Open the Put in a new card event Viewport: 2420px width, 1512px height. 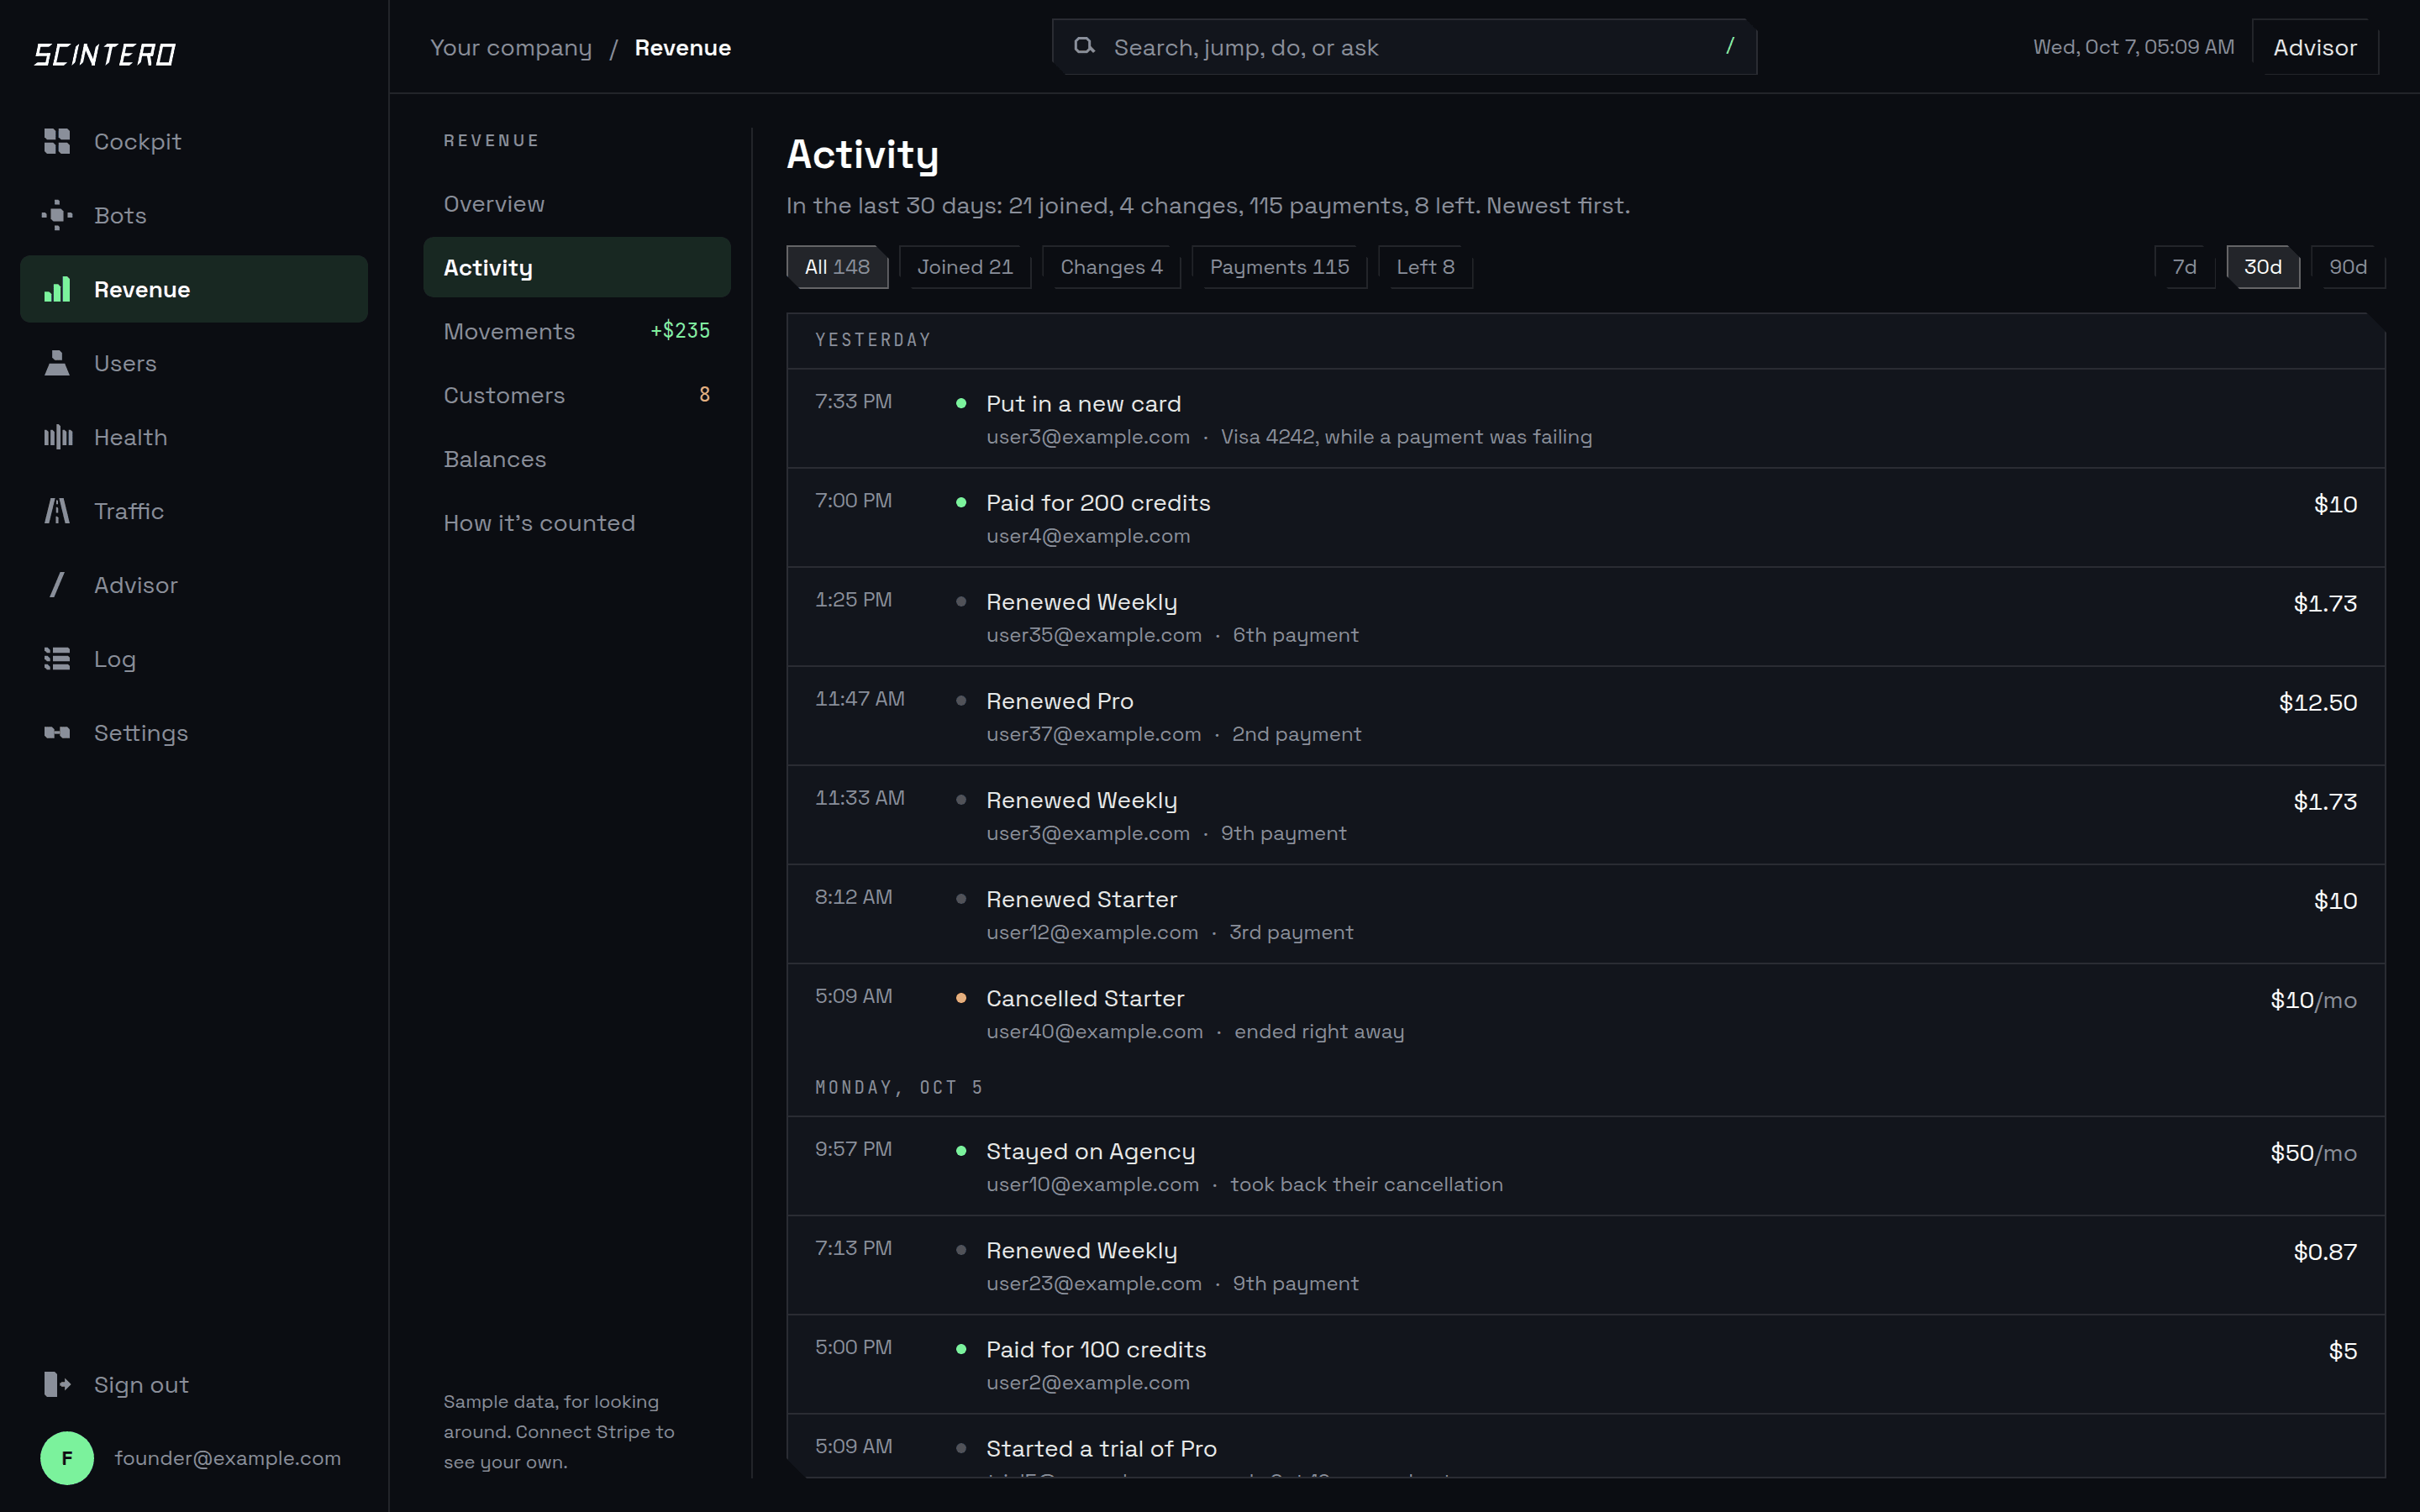(x=1585, y=419)
